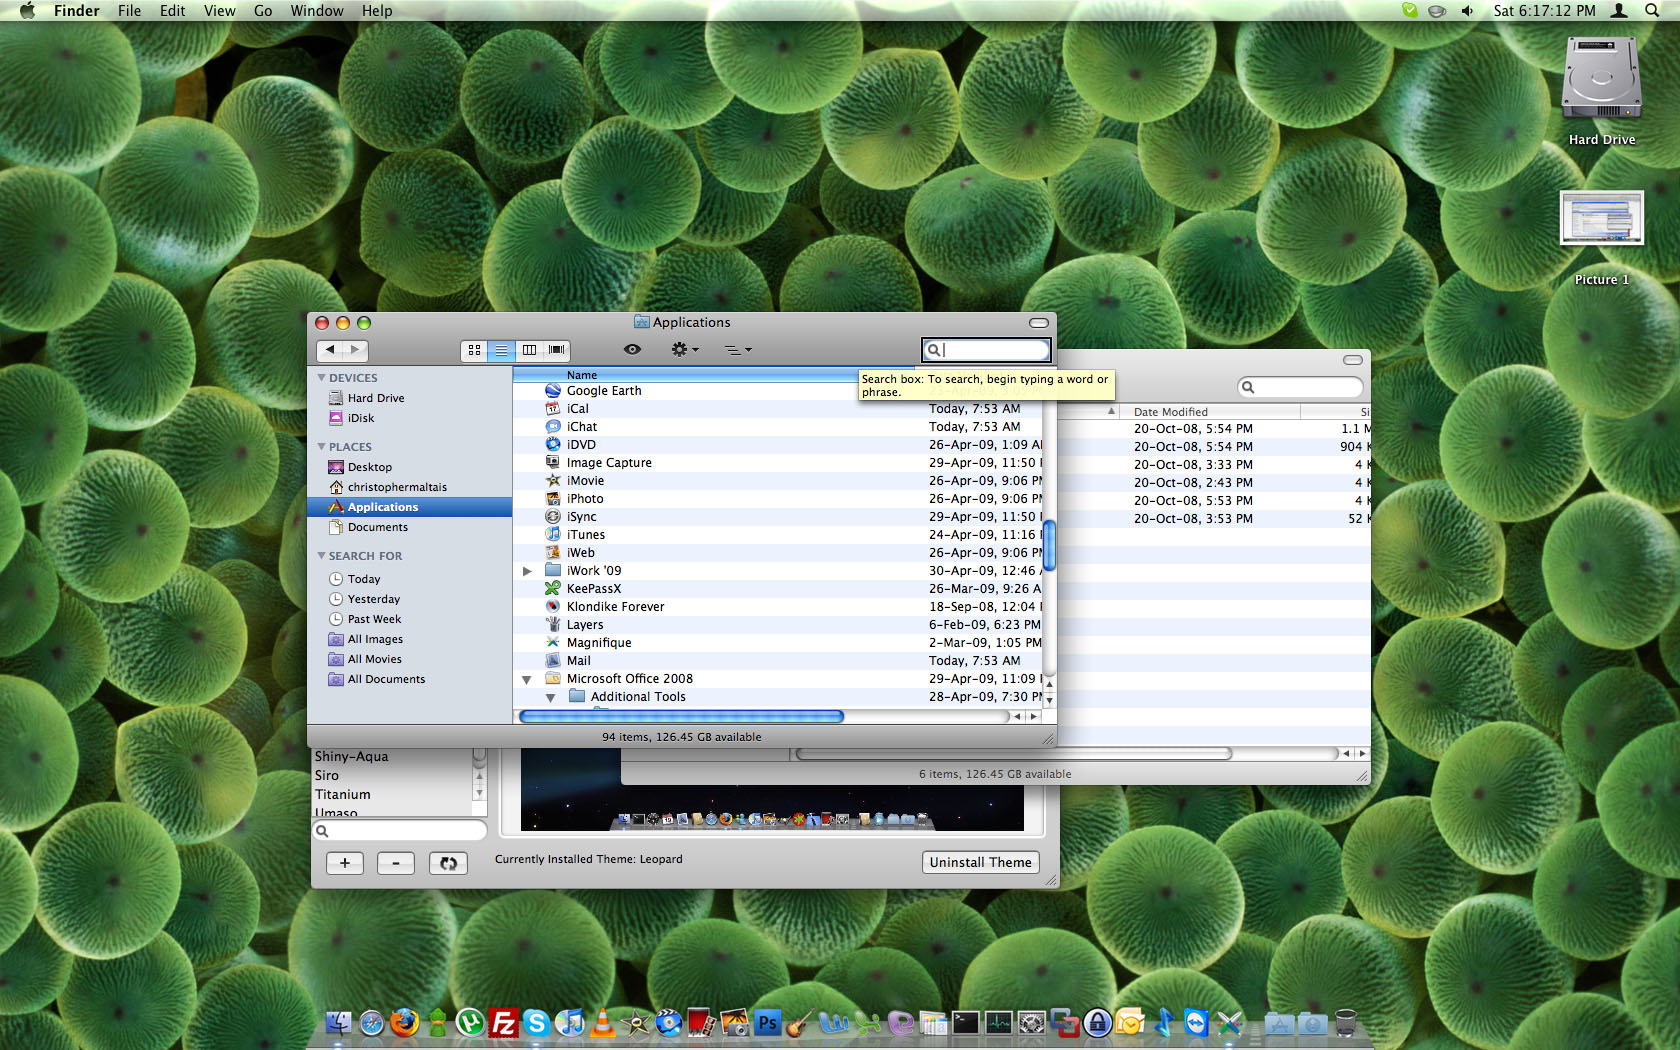Collapse the DEVICES sidebar section
Image resolution: width=1680 pixels, height=1050 pixels.
(x=322, y=378)
